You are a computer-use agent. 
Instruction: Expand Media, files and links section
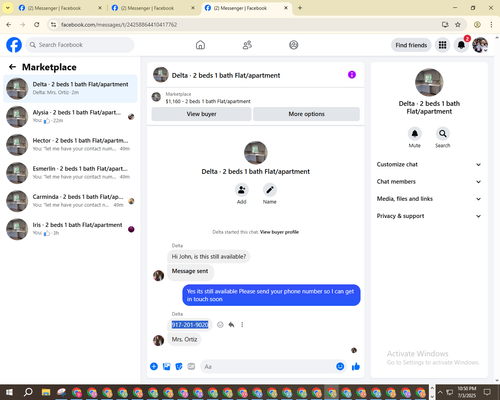[429, 199]
